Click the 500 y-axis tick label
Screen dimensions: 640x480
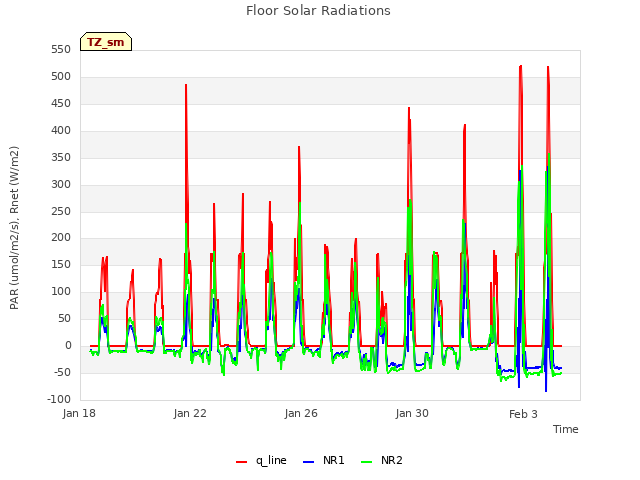(x=61, y=76)
